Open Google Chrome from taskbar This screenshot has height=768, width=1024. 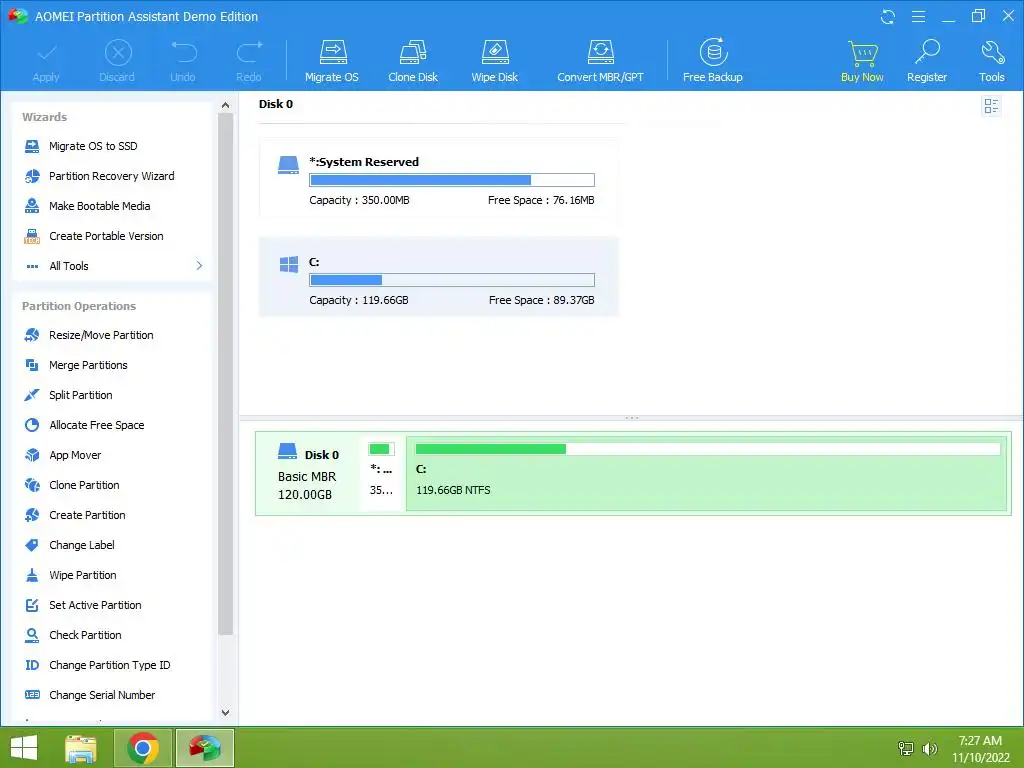(x=143, y=748)
